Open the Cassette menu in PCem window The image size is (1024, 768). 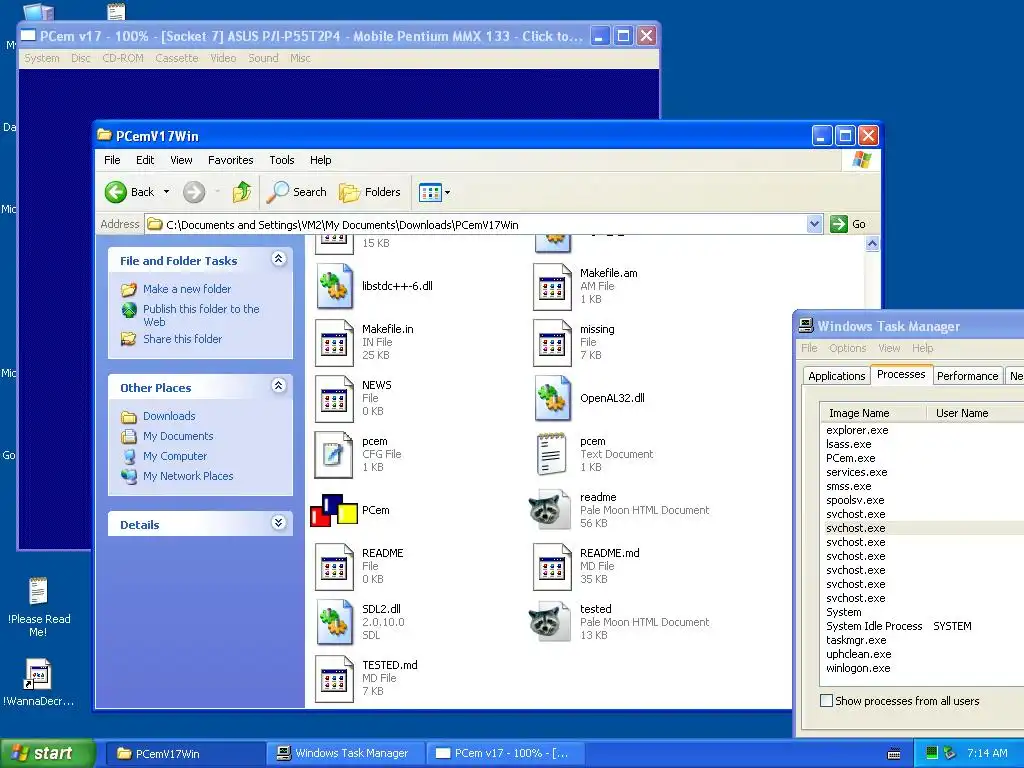176,58
